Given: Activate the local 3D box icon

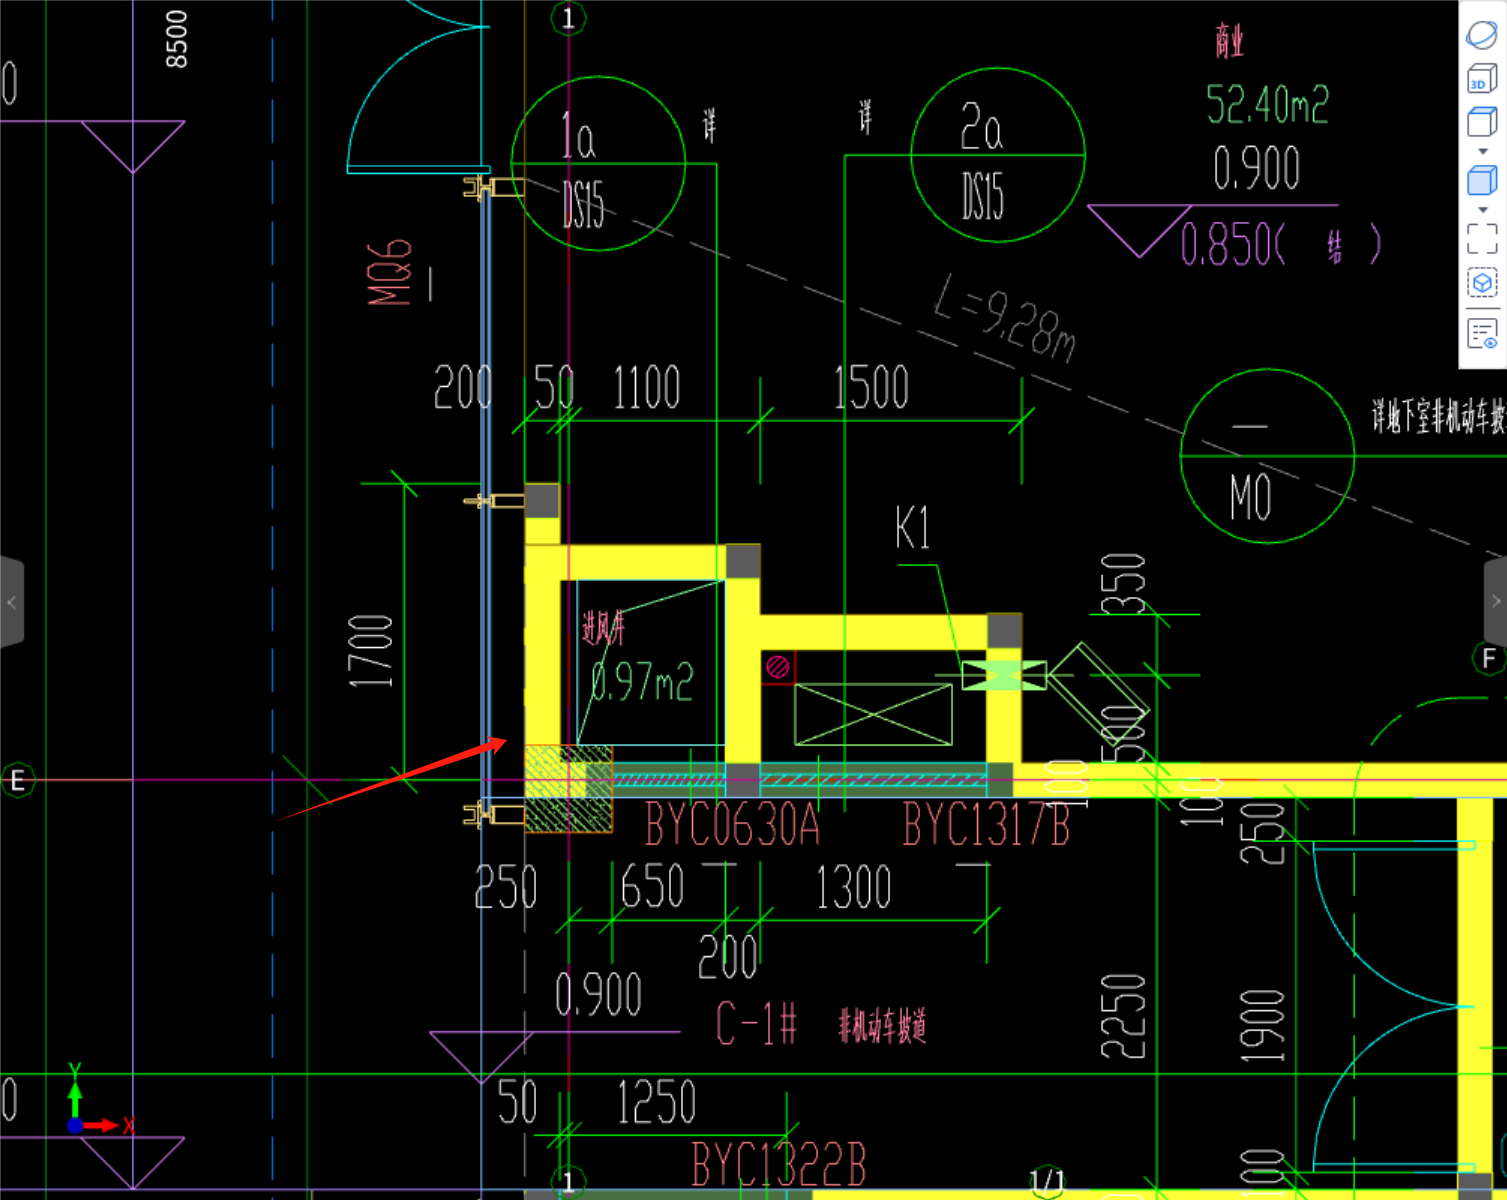Looking at the screenshot, I should tap(1482, 284).
